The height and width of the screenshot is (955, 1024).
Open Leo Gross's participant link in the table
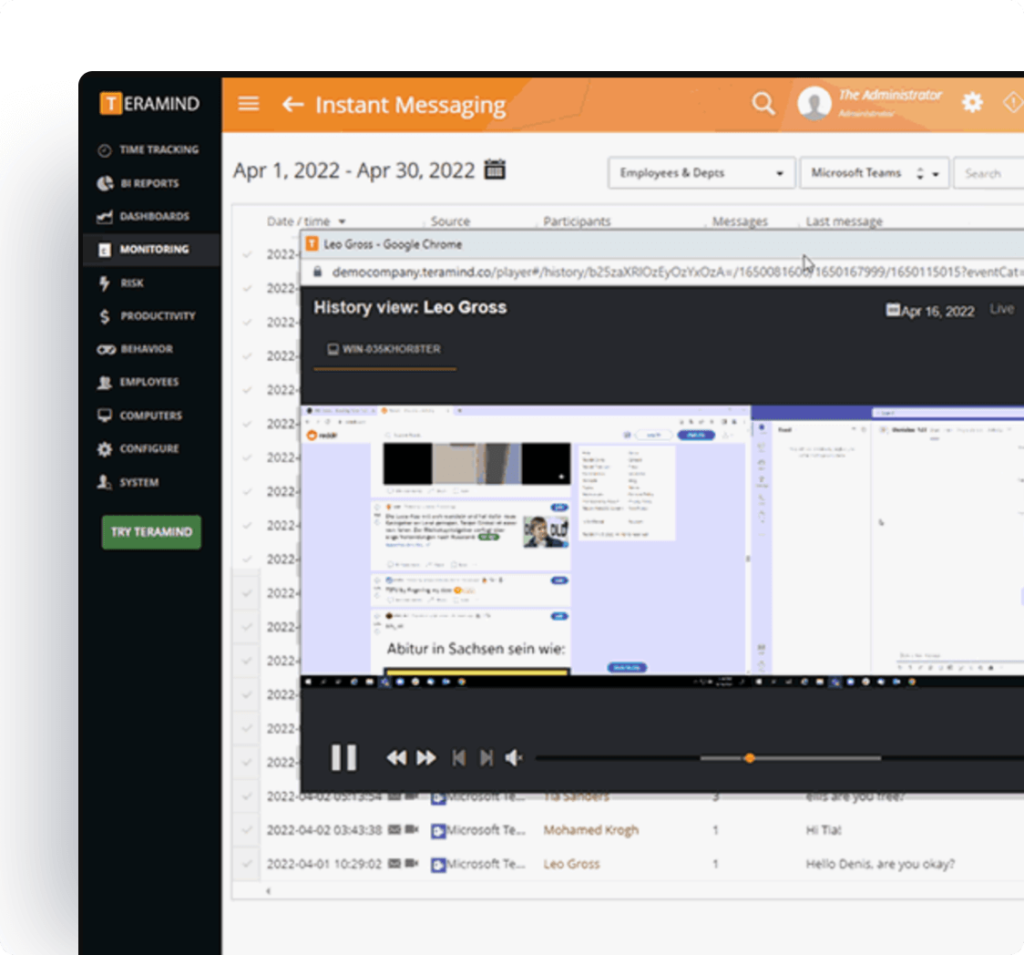[x=571, y=864]
